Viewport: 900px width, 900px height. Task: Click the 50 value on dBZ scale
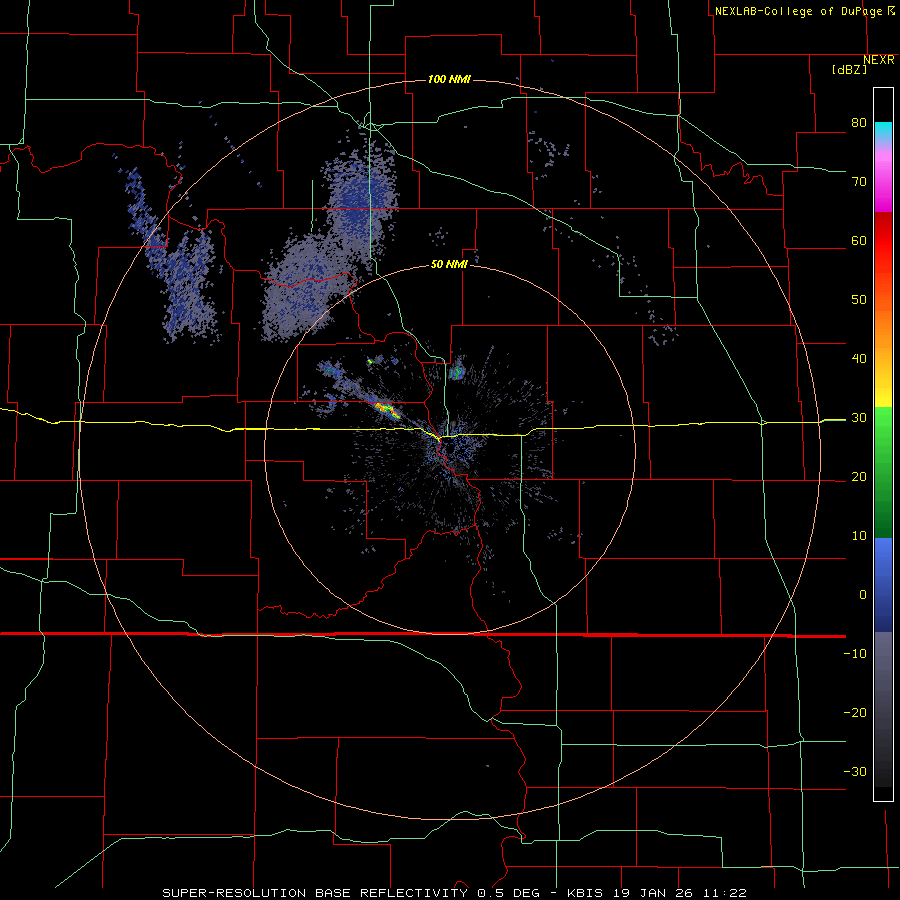click(859, 300)
